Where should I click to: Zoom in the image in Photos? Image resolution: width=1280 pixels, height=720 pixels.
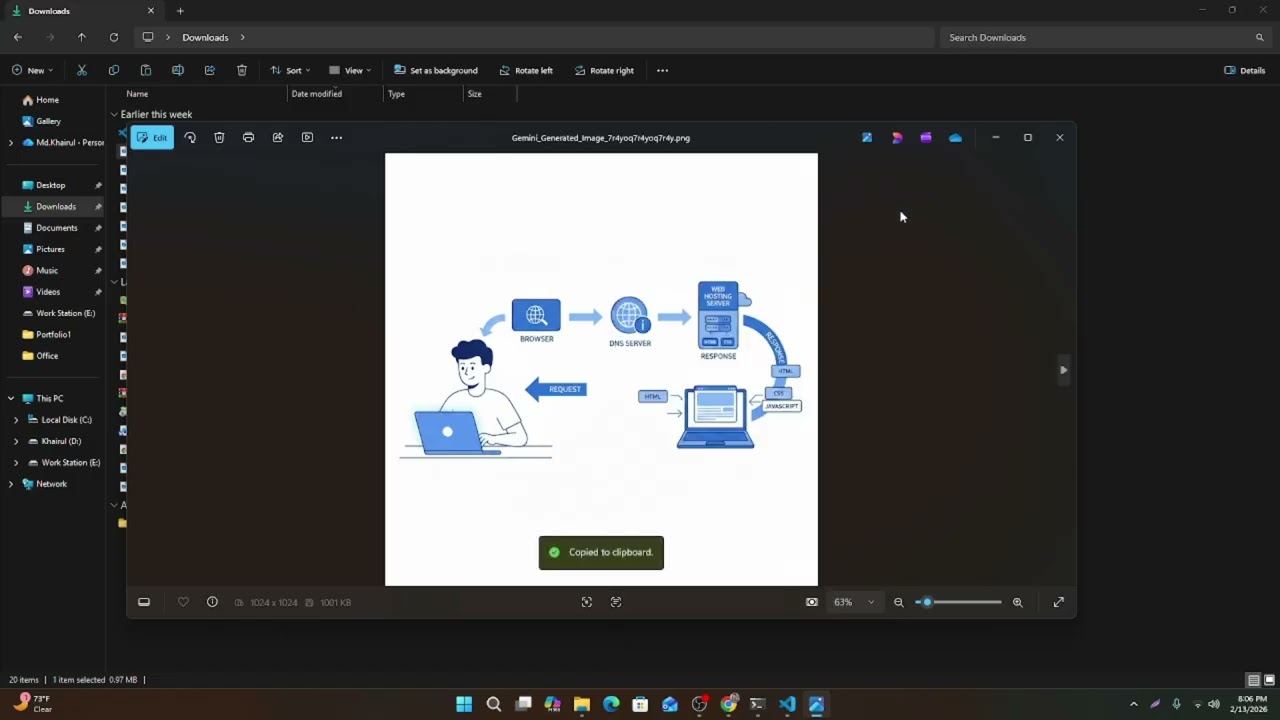point(1018,602)
